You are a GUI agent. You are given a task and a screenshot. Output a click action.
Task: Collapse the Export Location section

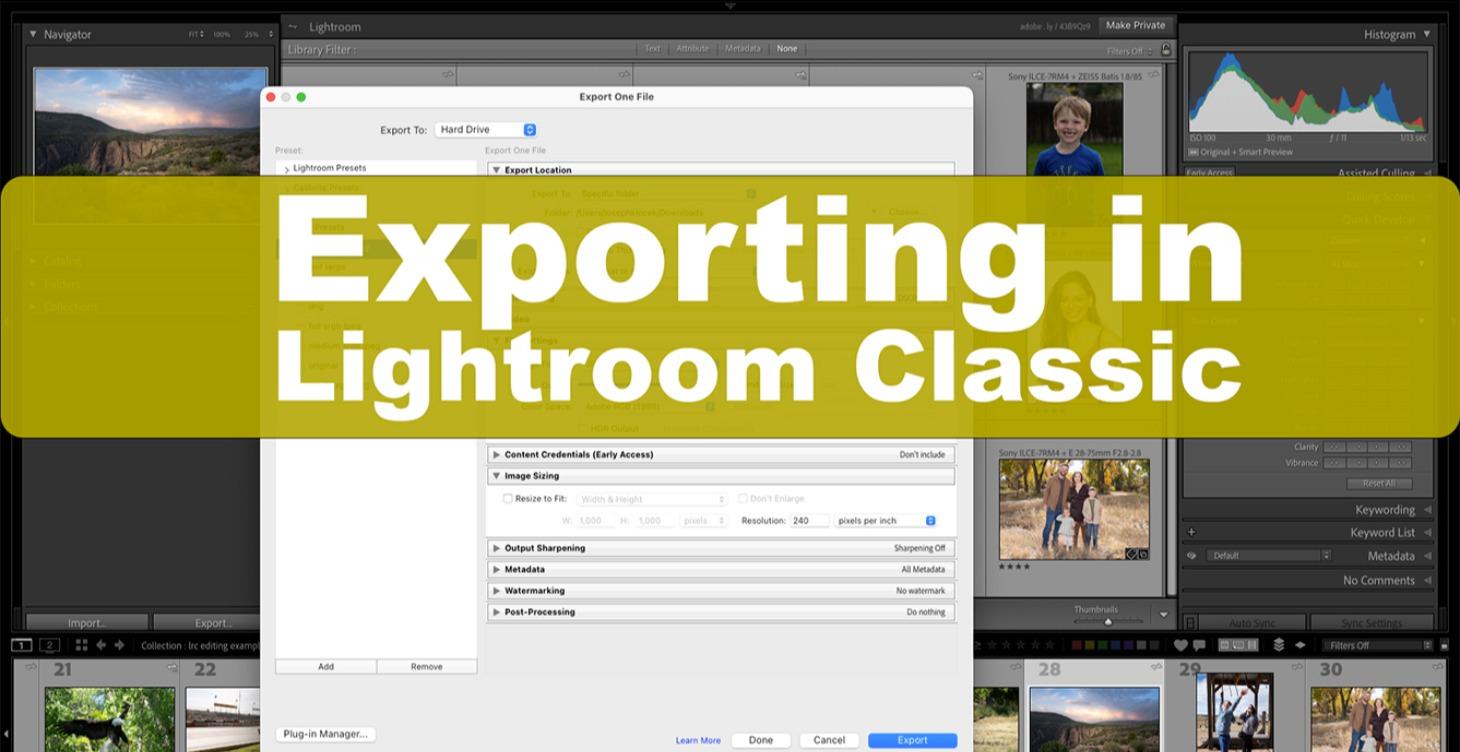(x=496, y=170)
